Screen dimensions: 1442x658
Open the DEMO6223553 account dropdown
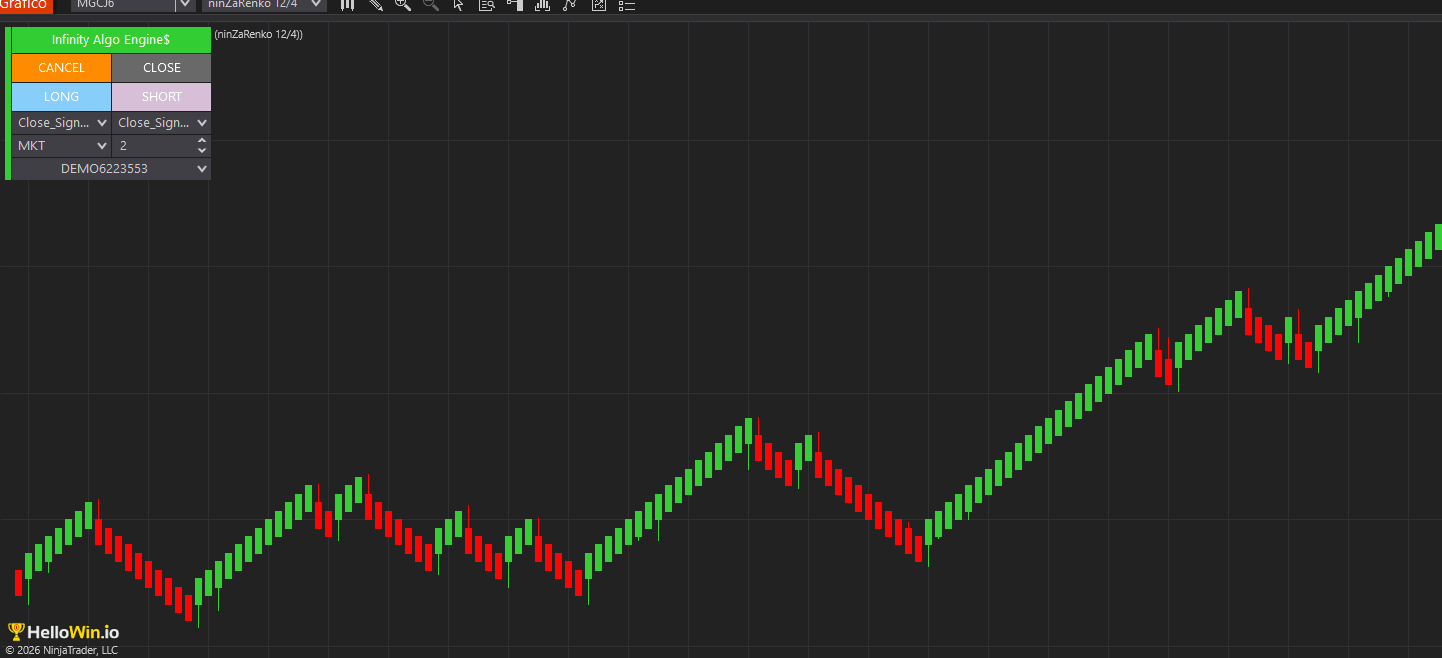(x=111, y=169)
